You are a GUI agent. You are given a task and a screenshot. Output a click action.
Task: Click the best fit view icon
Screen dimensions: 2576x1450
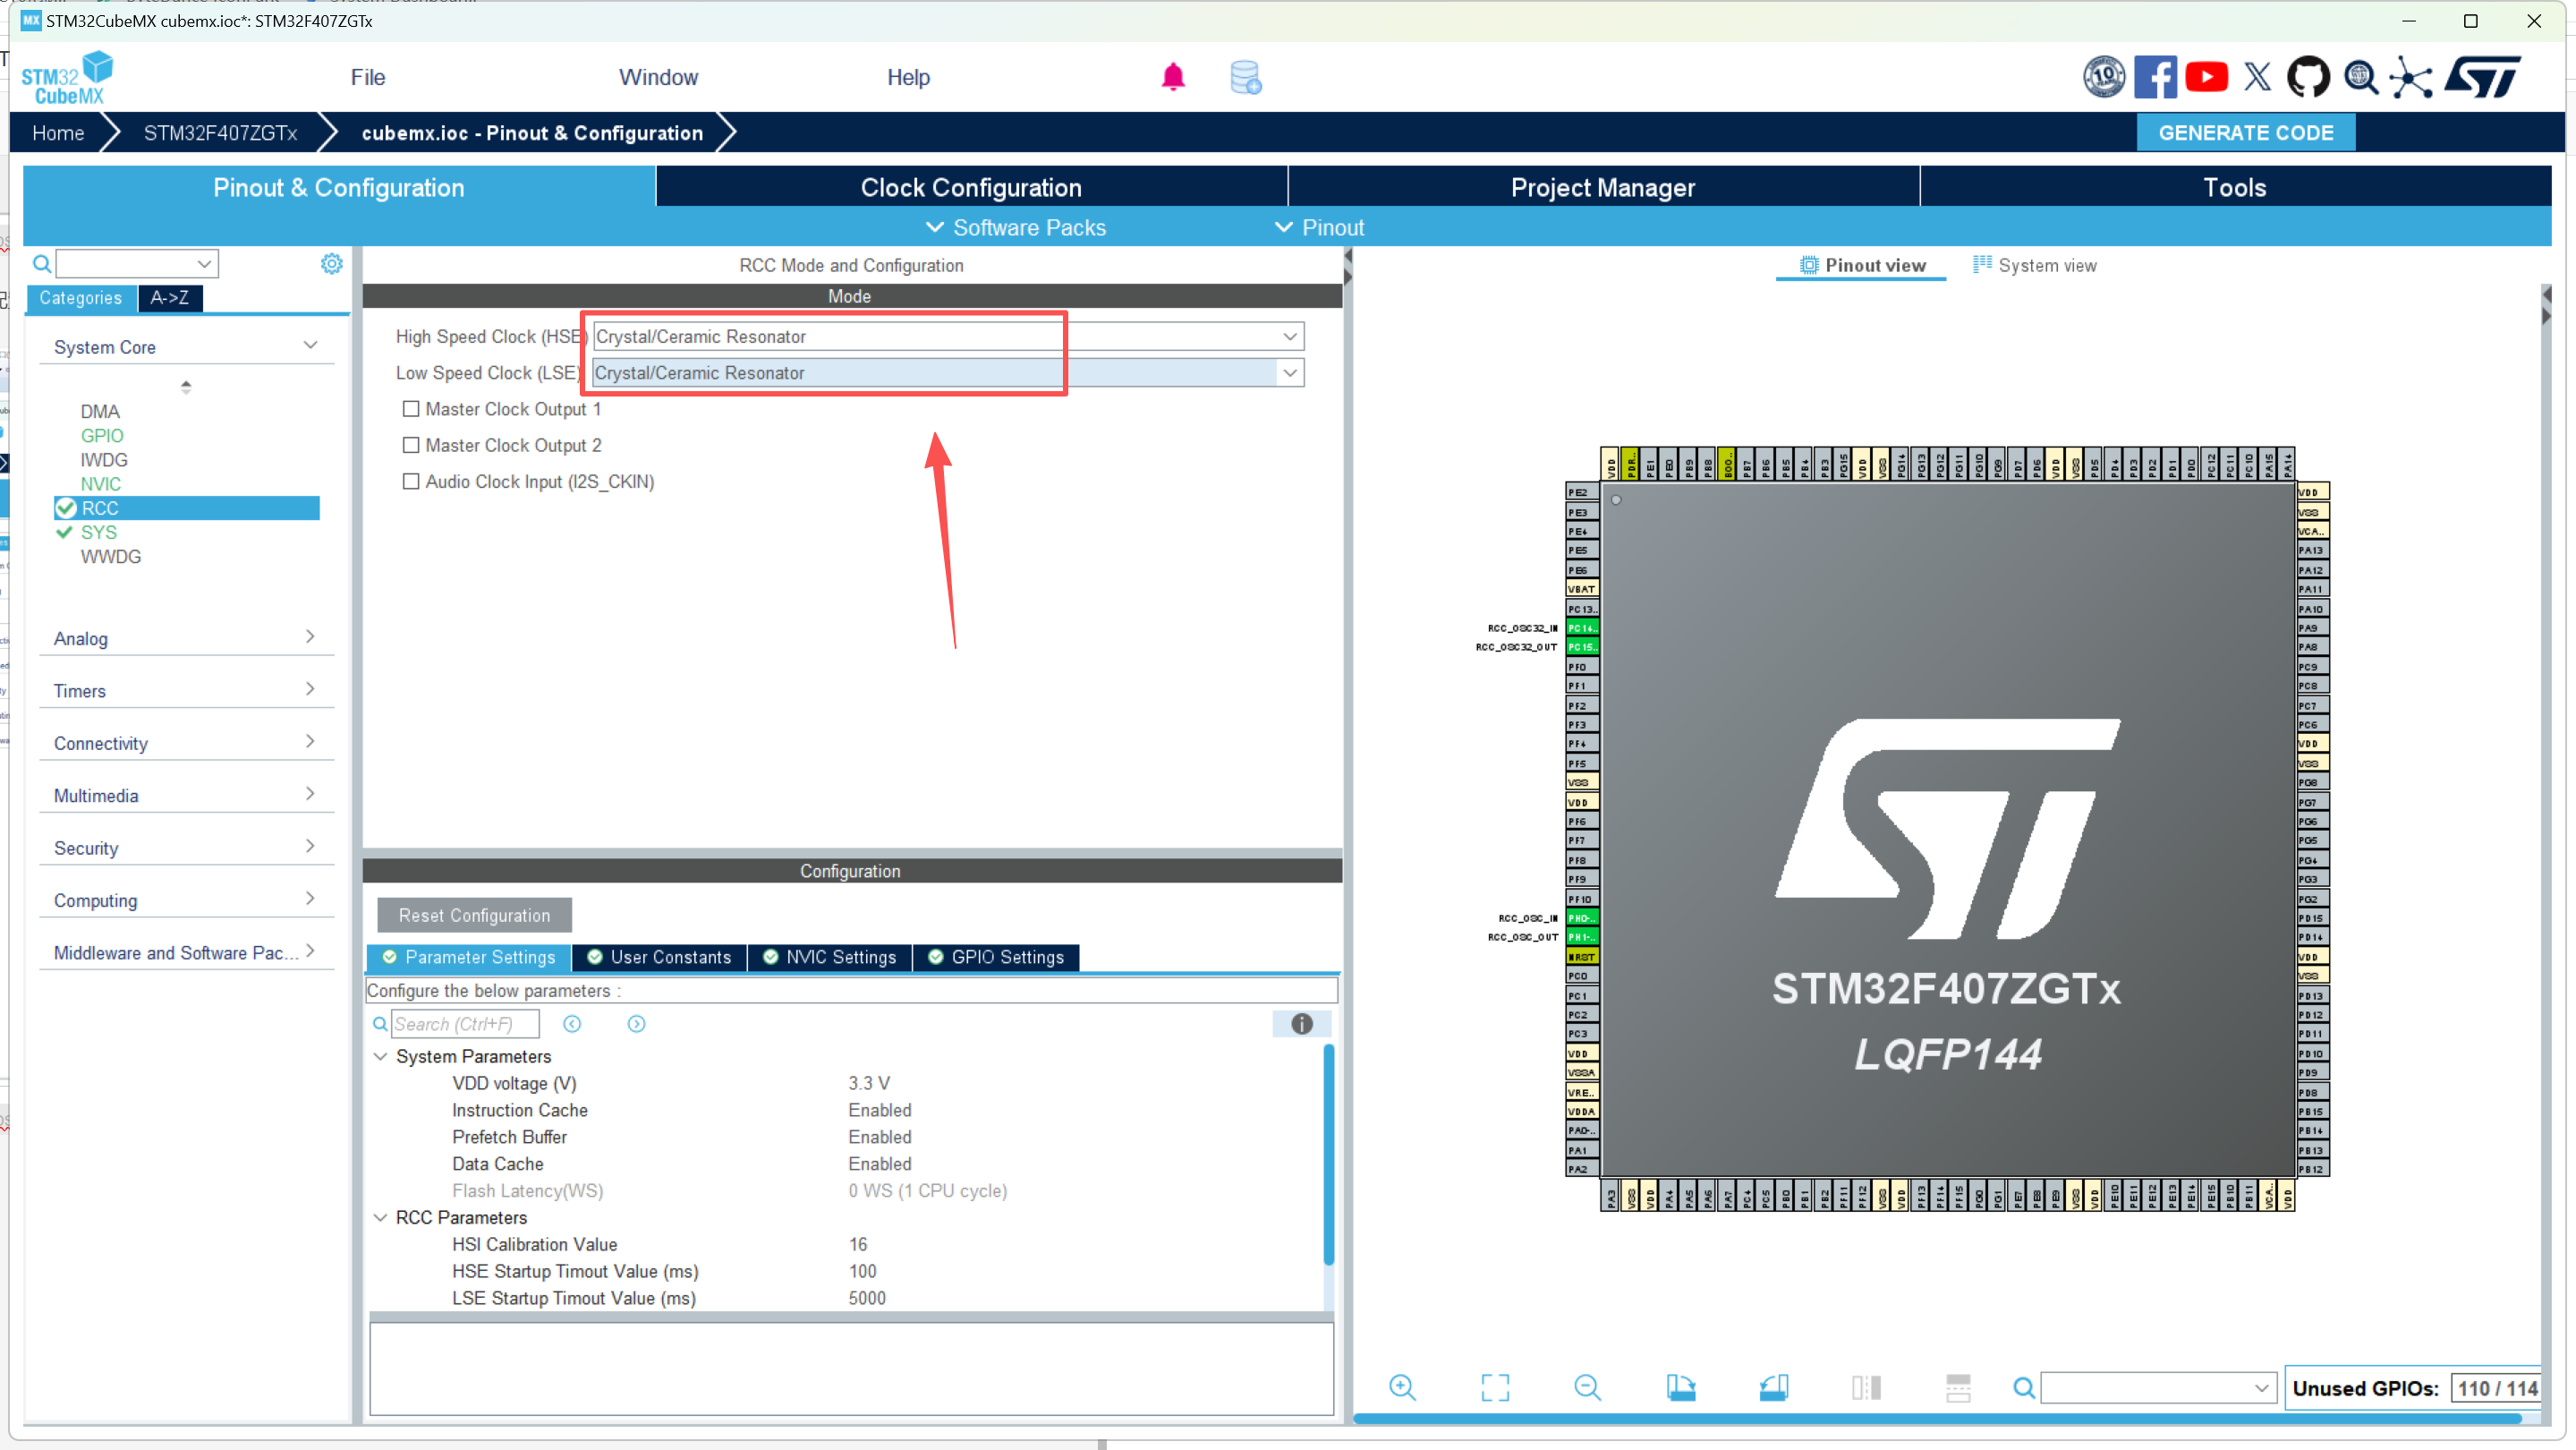click(1494, 1388)
